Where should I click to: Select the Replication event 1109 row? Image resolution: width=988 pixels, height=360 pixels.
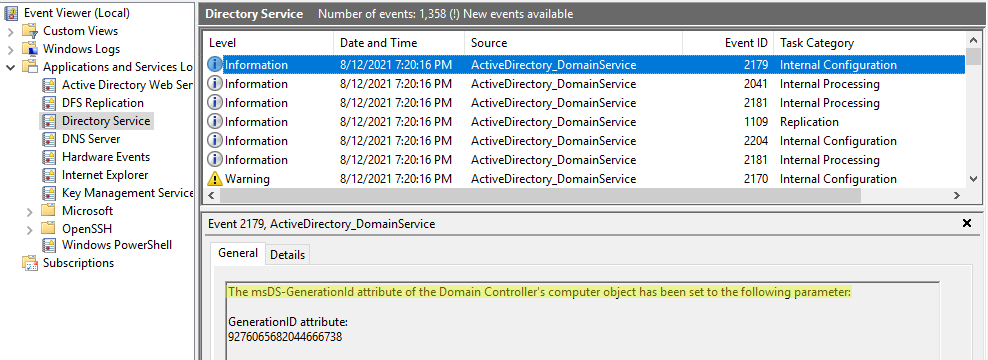click(x=585, y=122)
